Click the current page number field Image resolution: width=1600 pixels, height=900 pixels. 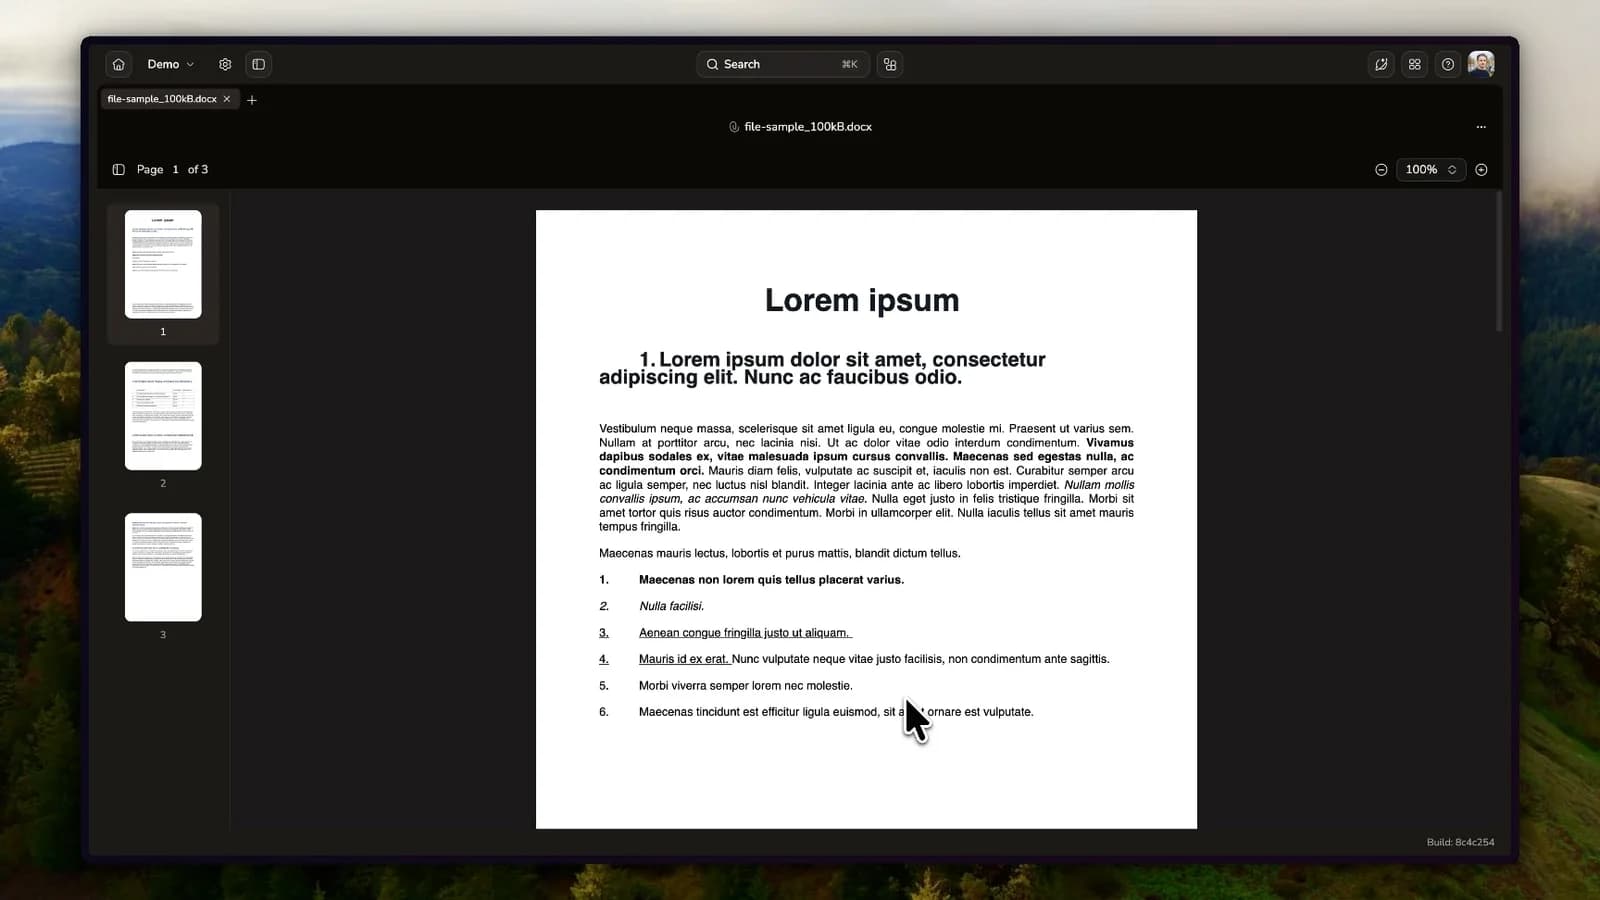click(x=175, y=170)
